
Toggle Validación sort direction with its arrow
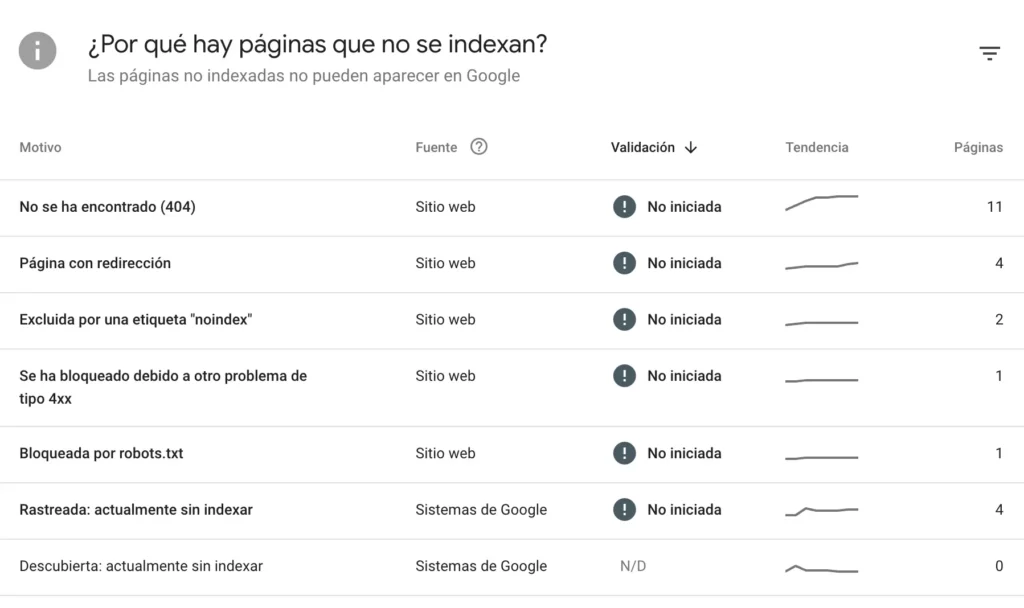(691, 147)
